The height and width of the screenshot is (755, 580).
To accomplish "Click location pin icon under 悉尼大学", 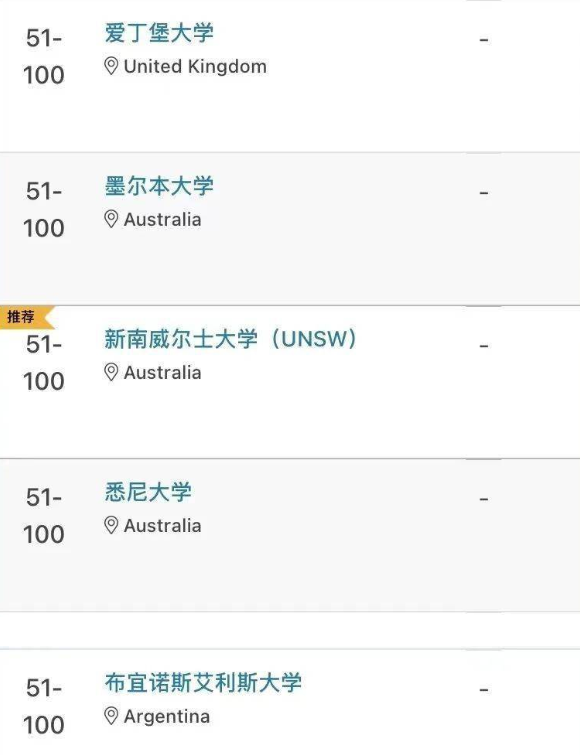I will pos(111,526).
